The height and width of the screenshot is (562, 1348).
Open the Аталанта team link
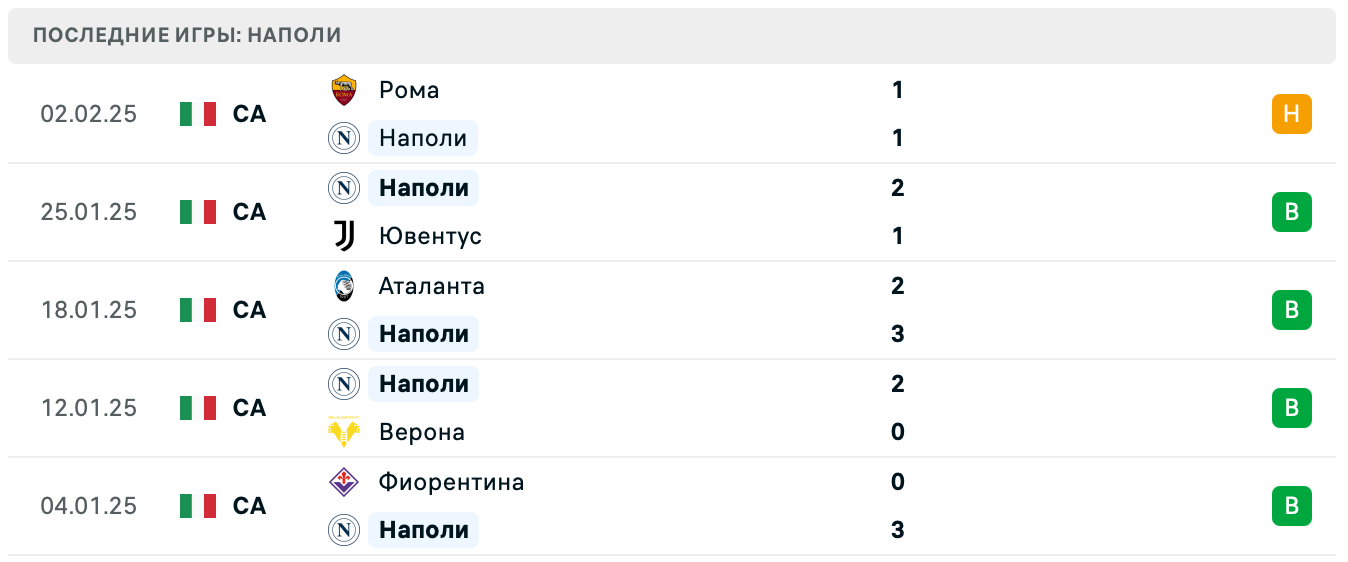pos(432,286)
